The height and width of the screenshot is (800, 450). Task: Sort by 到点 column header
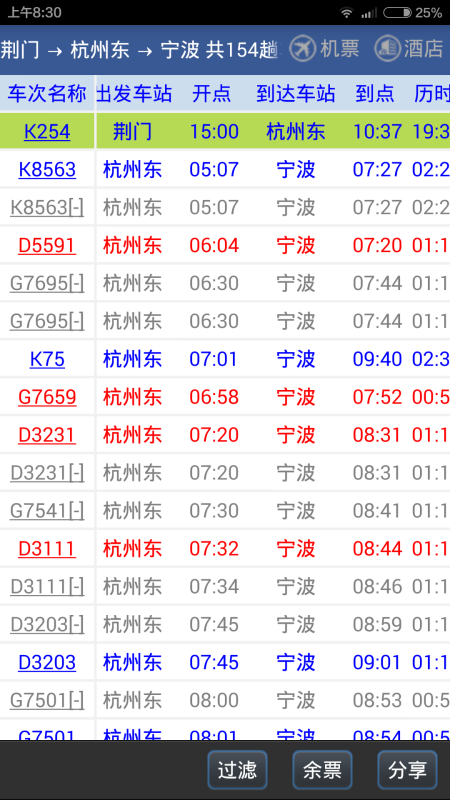[375, 94]
